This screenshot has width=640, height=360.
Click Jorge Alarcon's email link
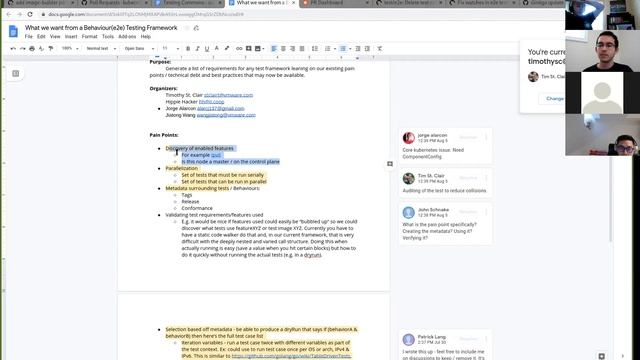[x=220, y=109]
